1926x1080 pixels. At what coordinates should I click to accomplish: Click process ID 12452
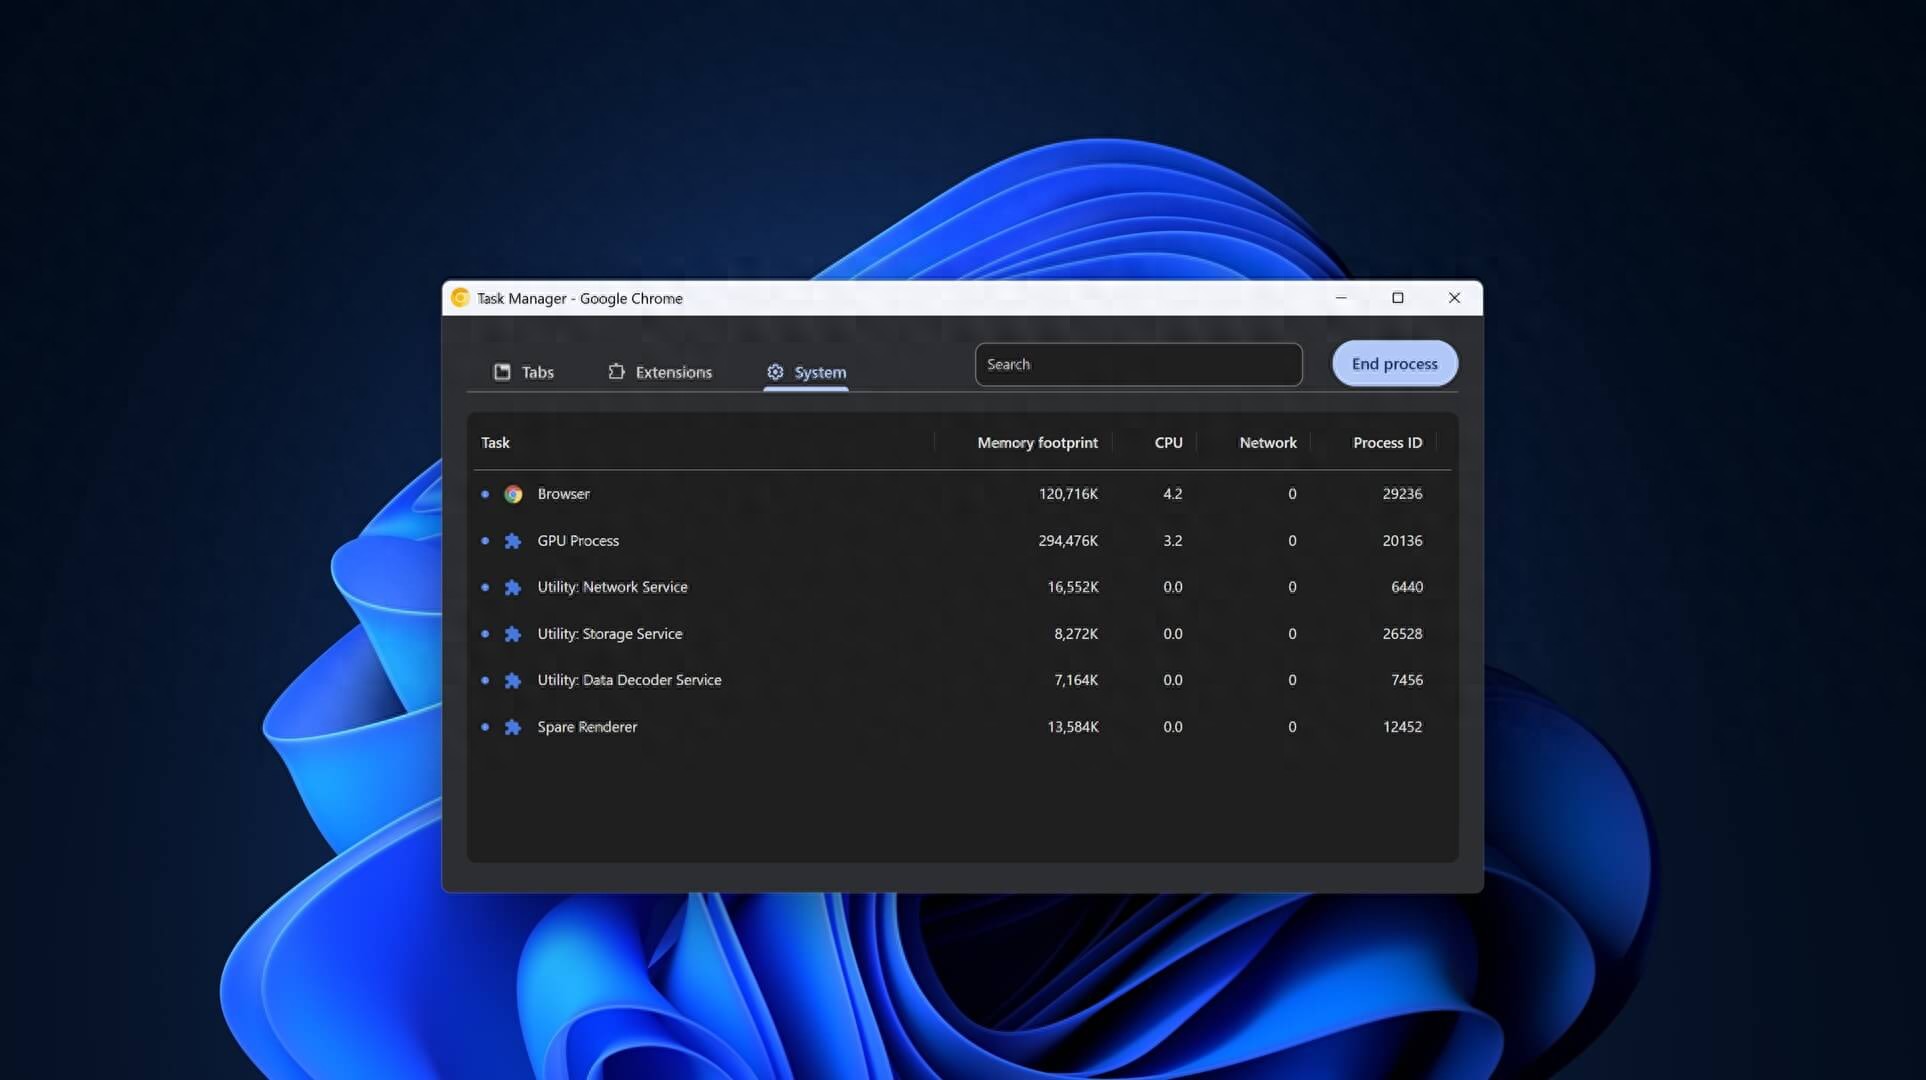(1402, 727)
